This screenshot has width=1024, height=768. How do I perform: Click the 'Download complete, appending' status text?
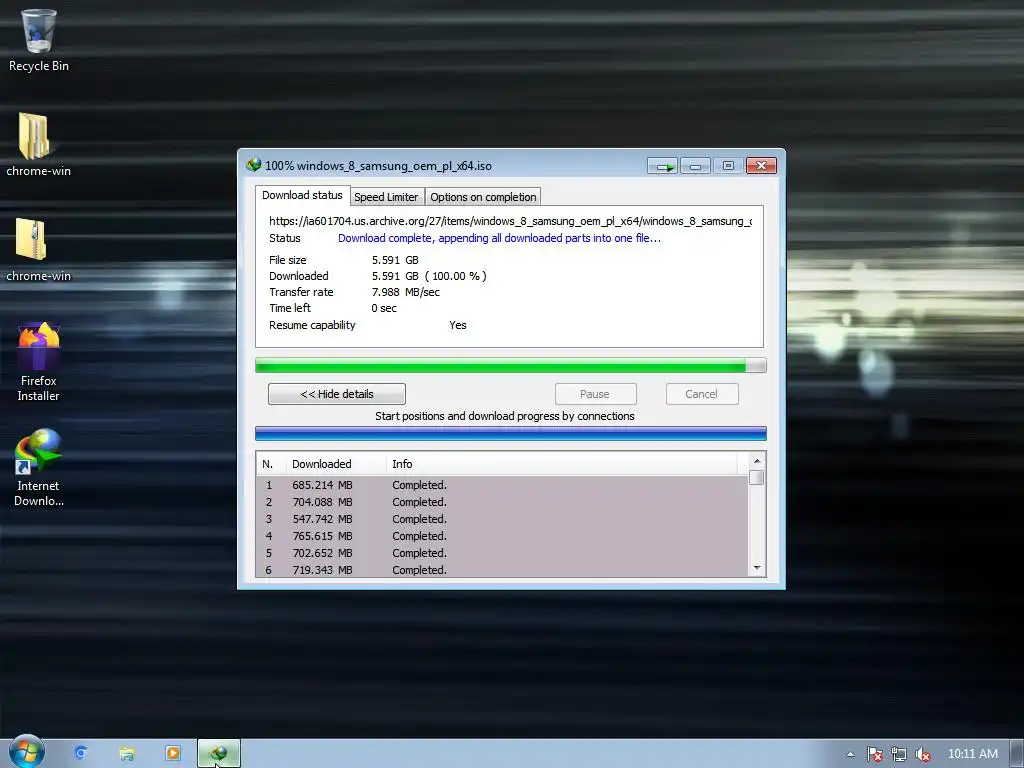(x=500, y=238)
